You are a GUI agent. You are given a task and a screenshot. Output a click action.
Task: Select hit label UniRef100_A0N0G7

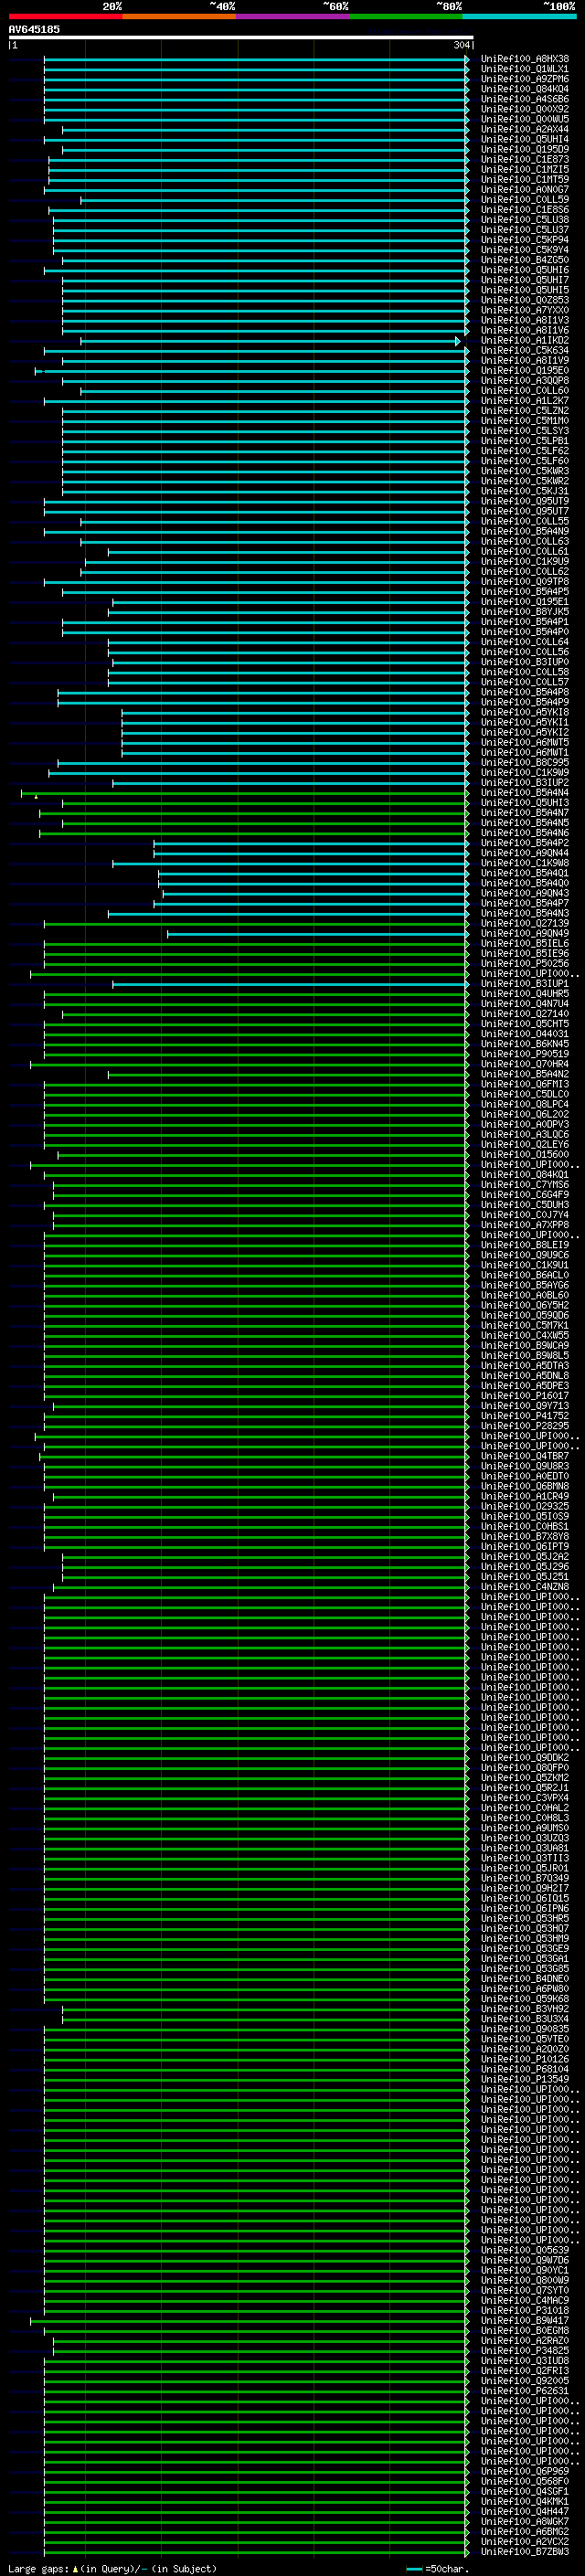click(525, 190)
